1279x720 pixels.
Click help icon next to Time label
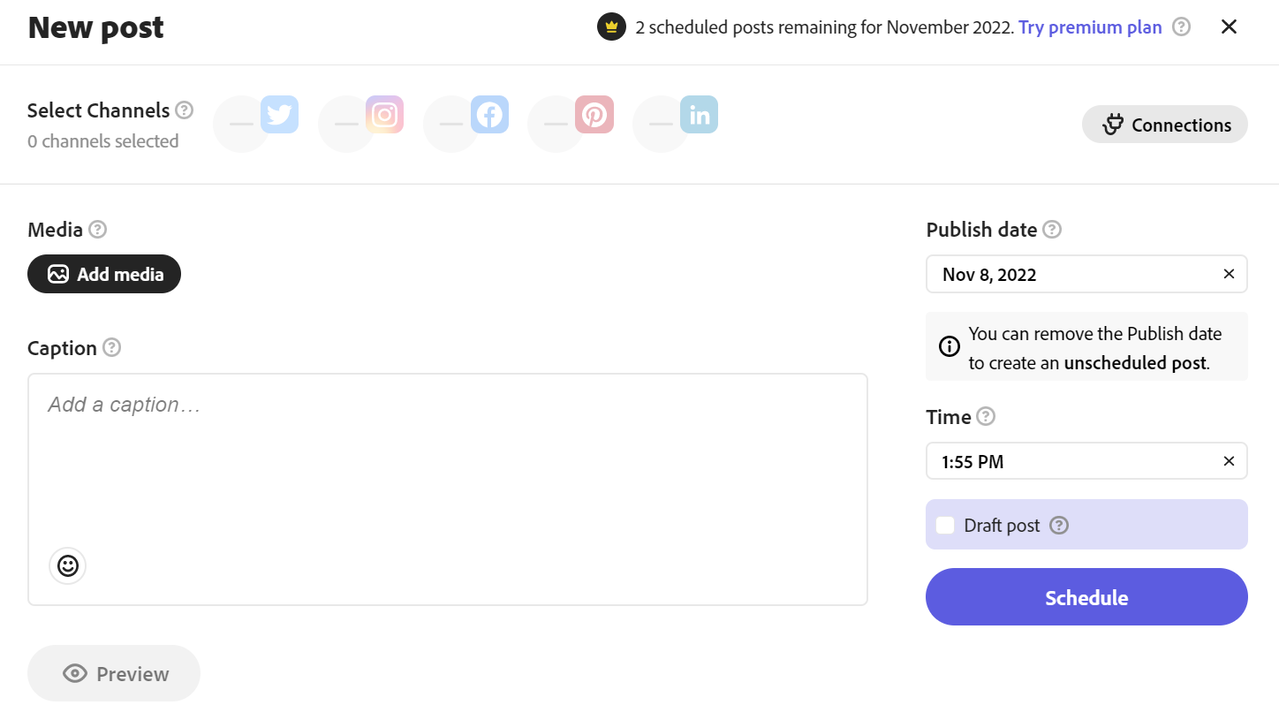coord(986,417)
